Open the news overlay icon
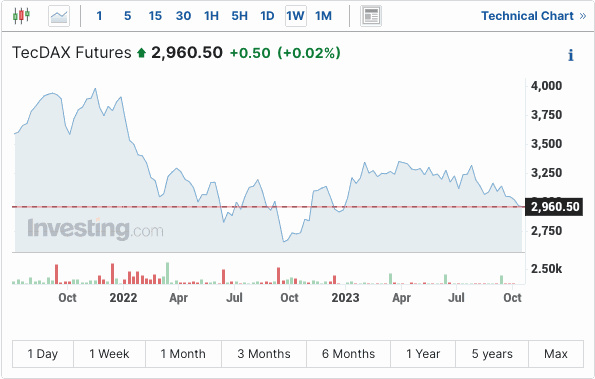Viewport: 595px width, 379px height. [371, 16]
